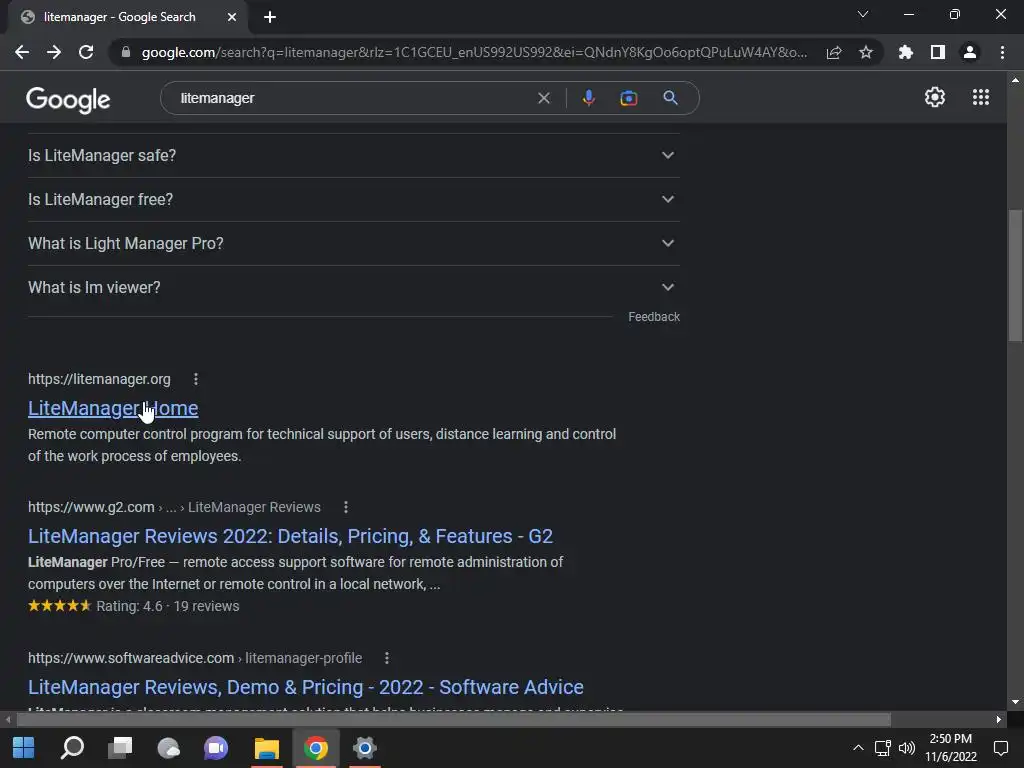Open the tab search dropdown
This screenshot has width=1024, height=768.
click(x=863, y=14)
